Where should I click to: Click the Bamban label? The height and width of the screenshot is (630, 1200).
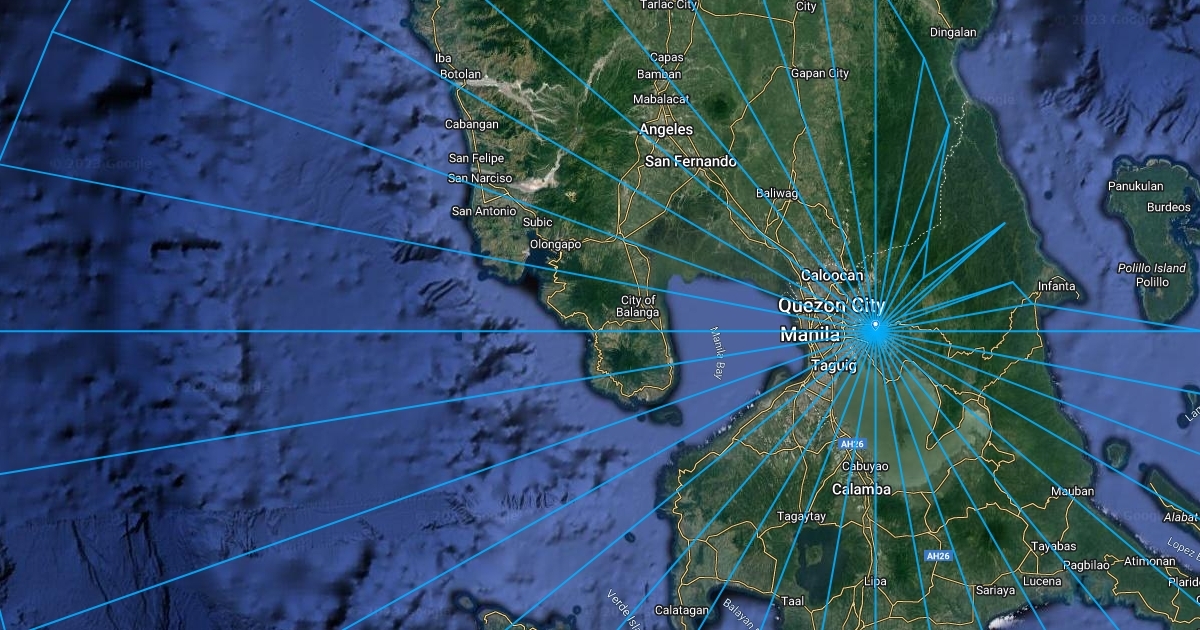pos(659,74)
